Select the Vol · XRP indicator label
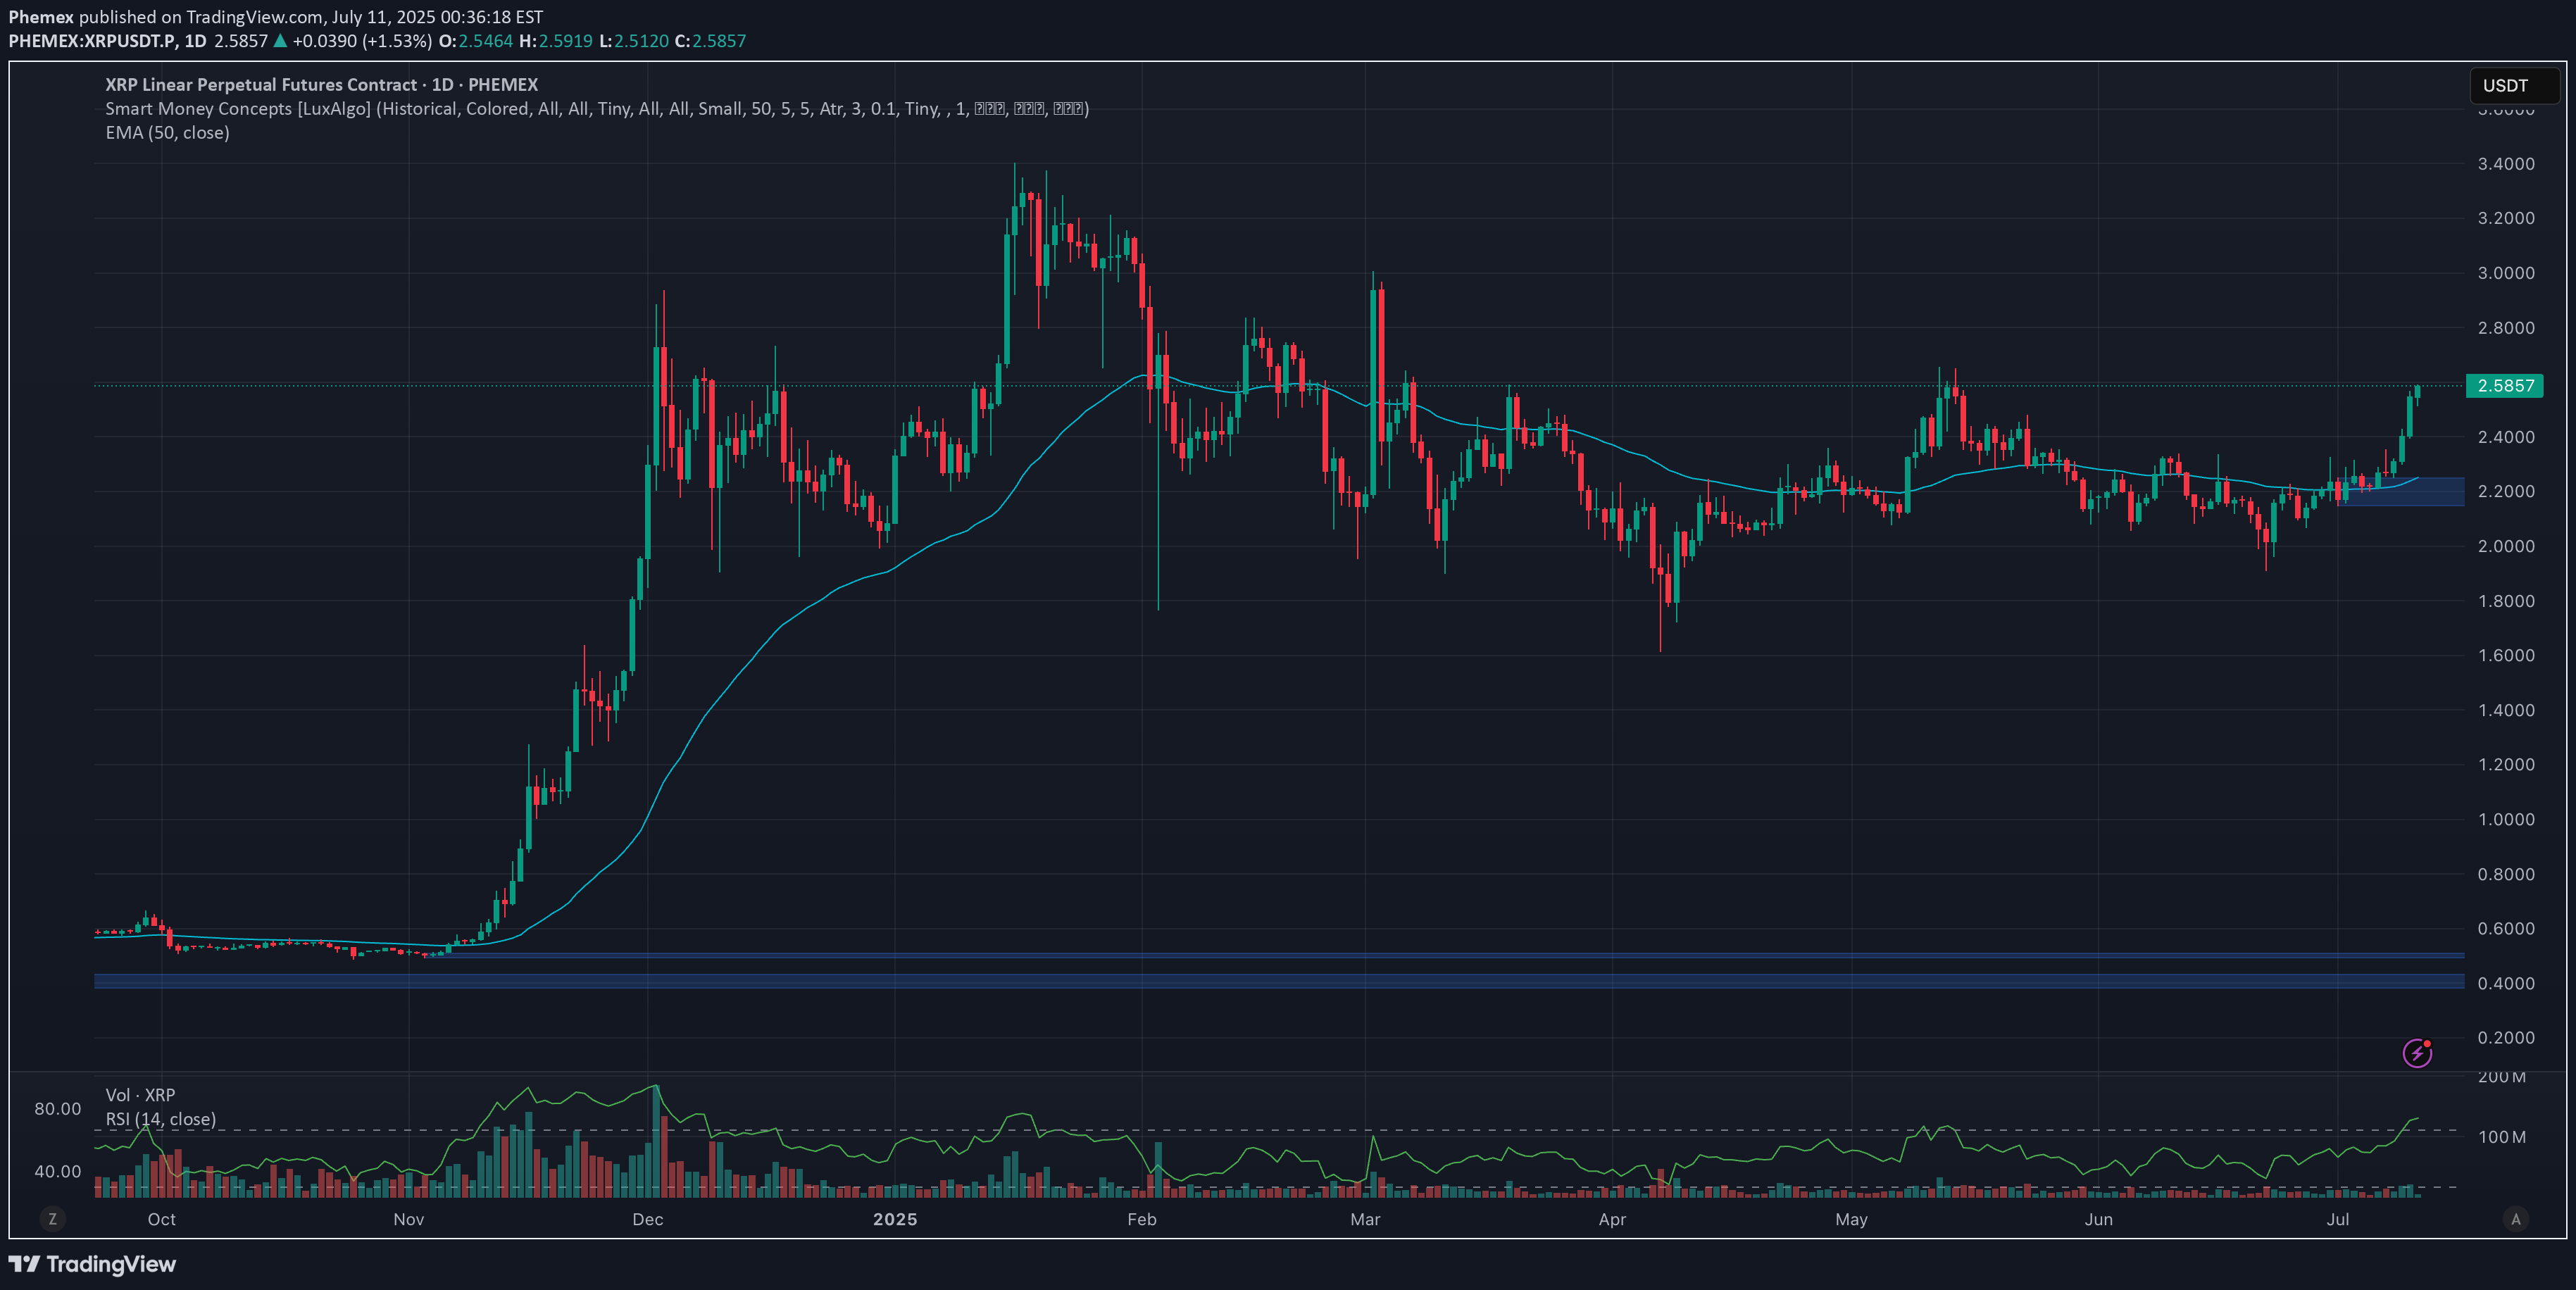2576x1290 pixels. coord(140,1095)
